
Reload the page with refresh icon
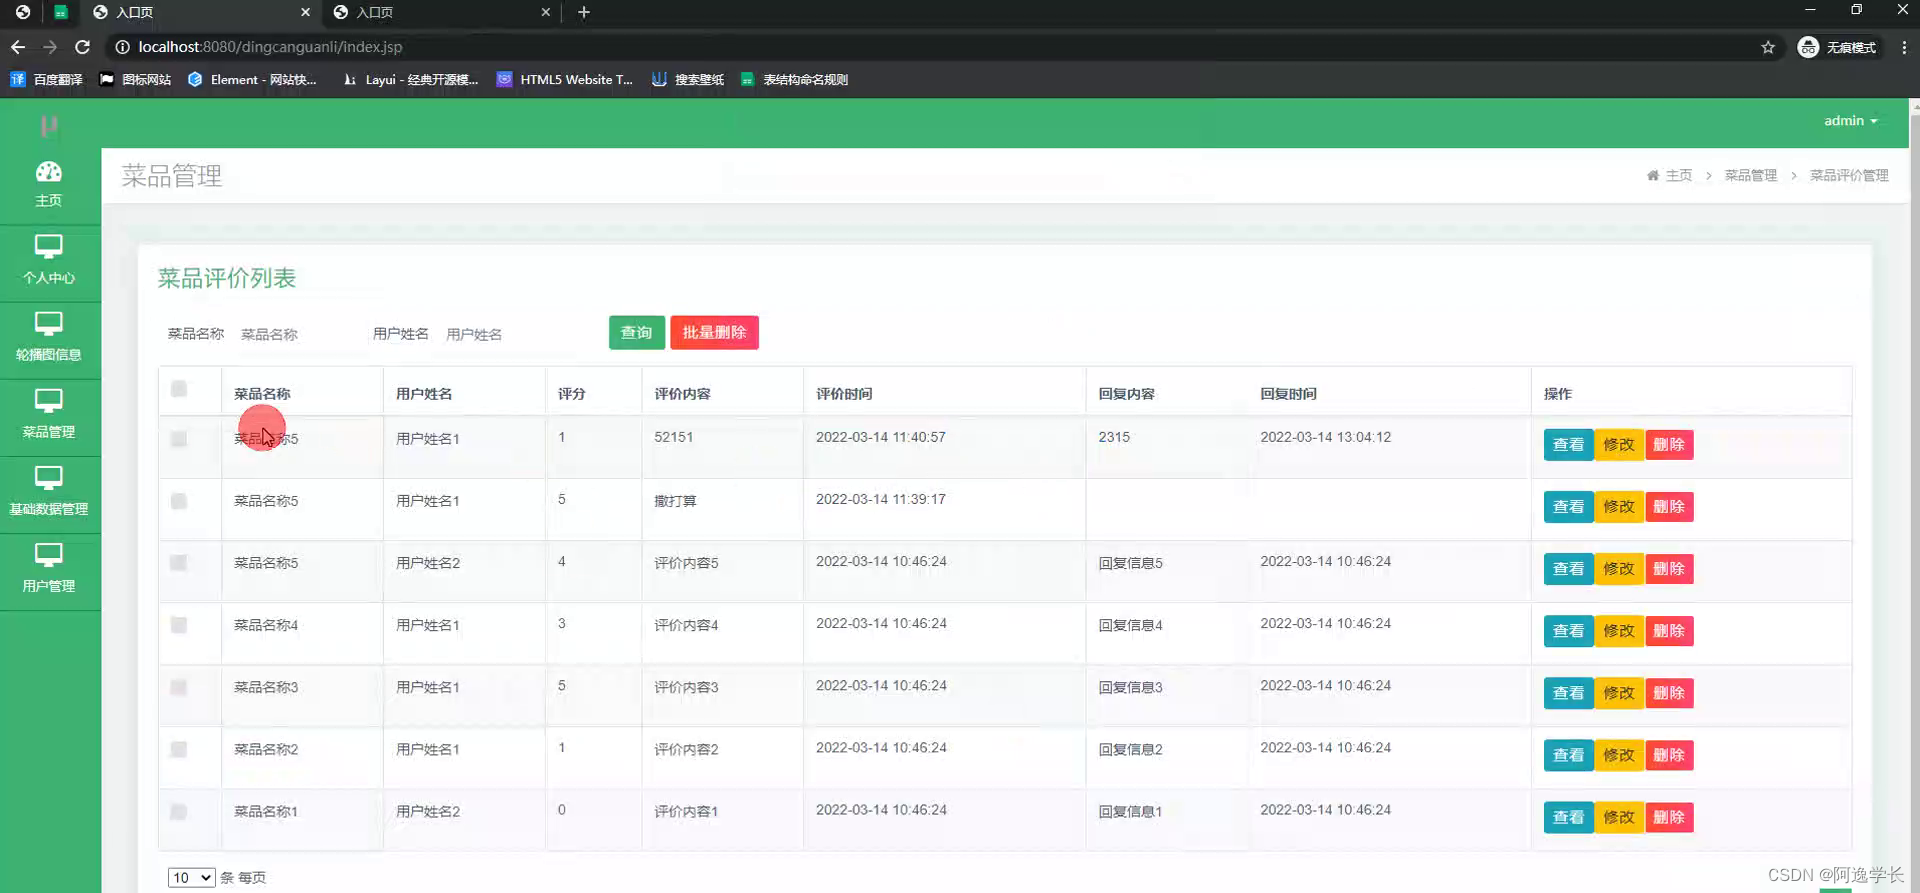[x=82, y=47]
